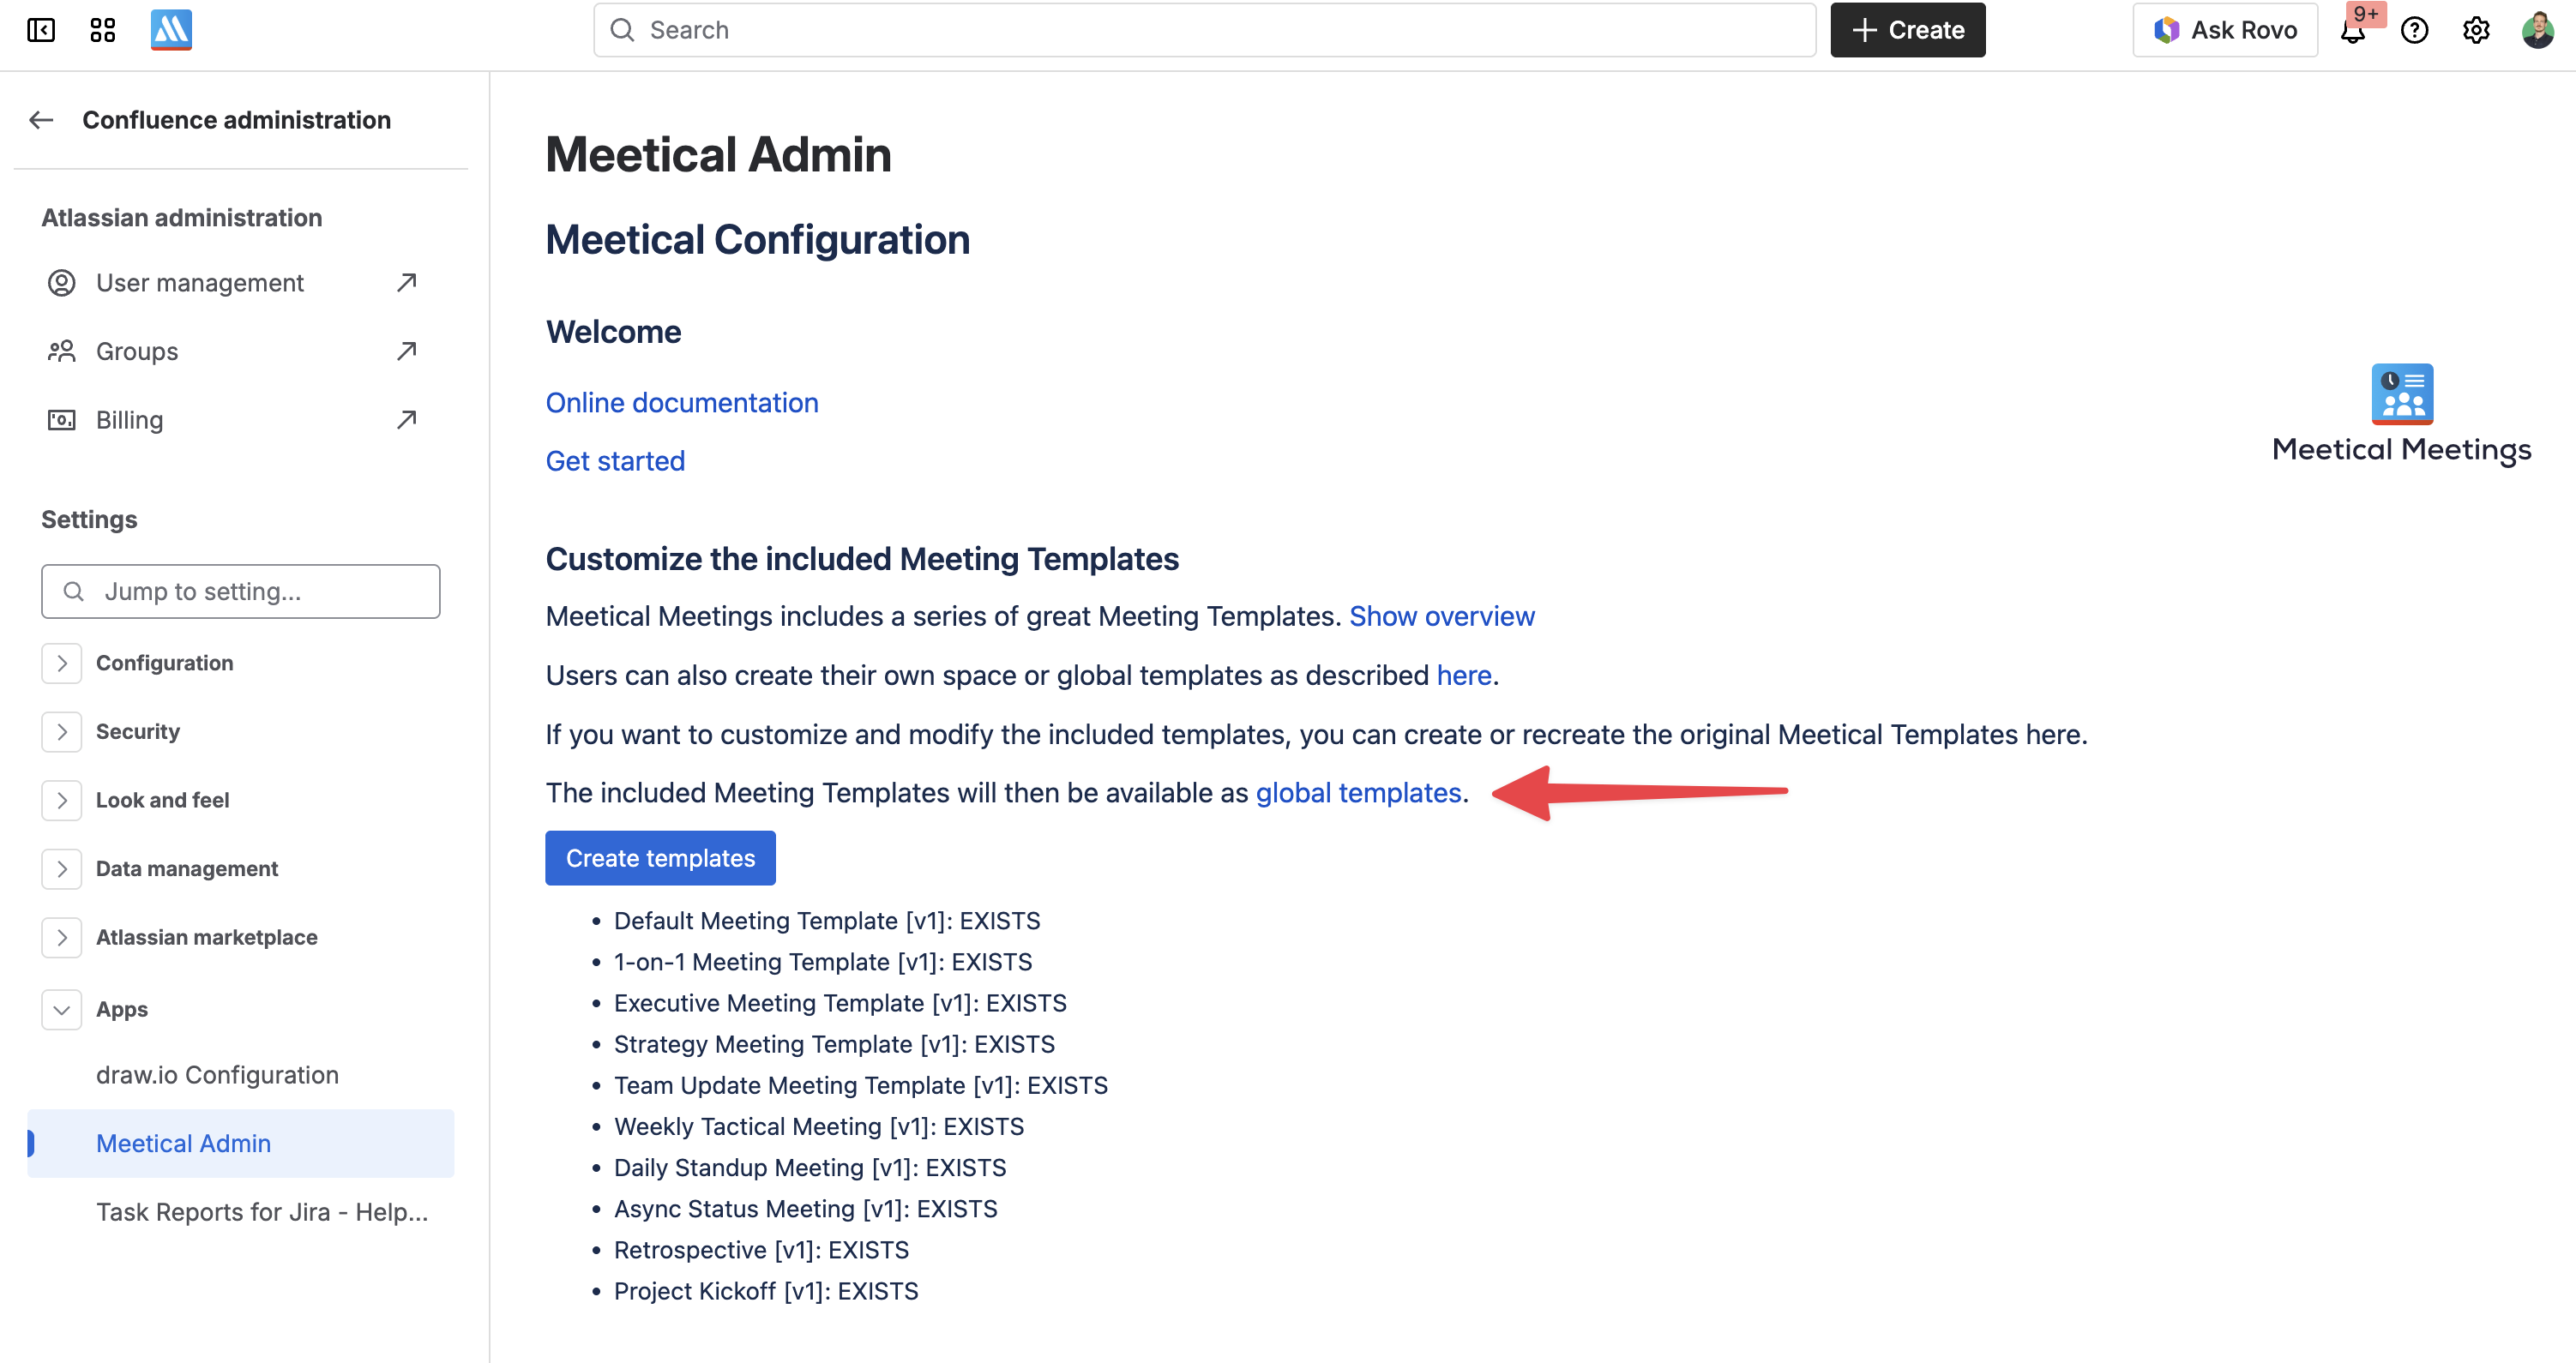Viewport: 2576px width, 1363px height.
Task: Open draw.io Configuration page
Action: pyautogui.click(x=217, y=1075)
